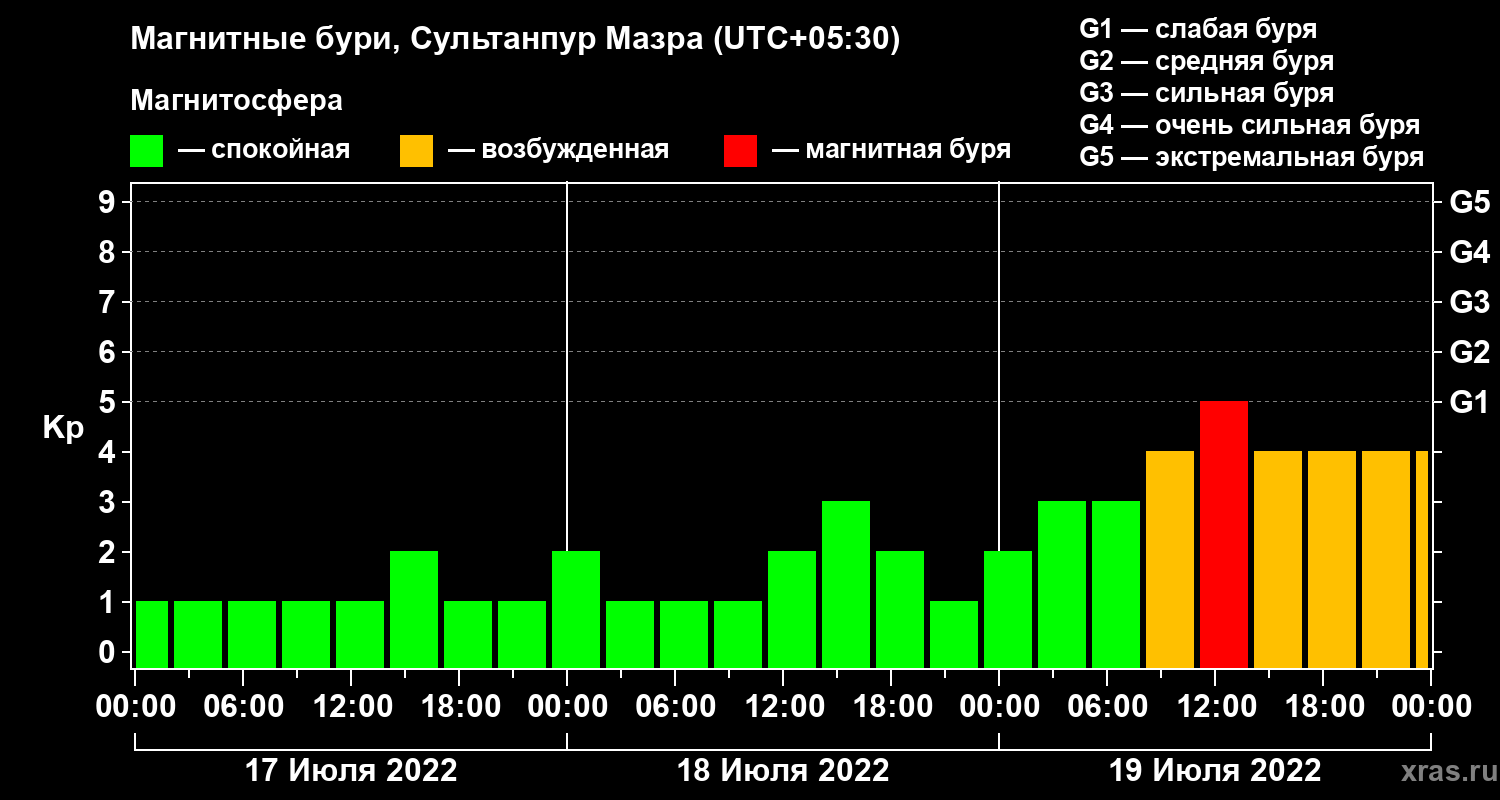Select the legend text "— возбужденная"

(558, 150)
